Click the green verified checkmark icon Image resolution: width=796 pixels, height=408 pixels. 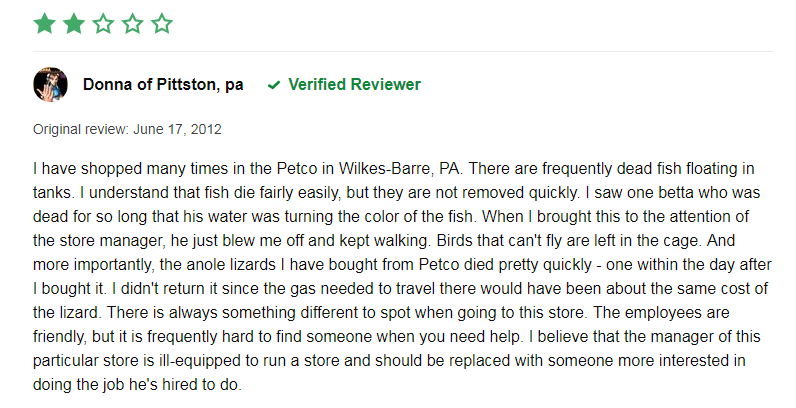tap(274, 85)
